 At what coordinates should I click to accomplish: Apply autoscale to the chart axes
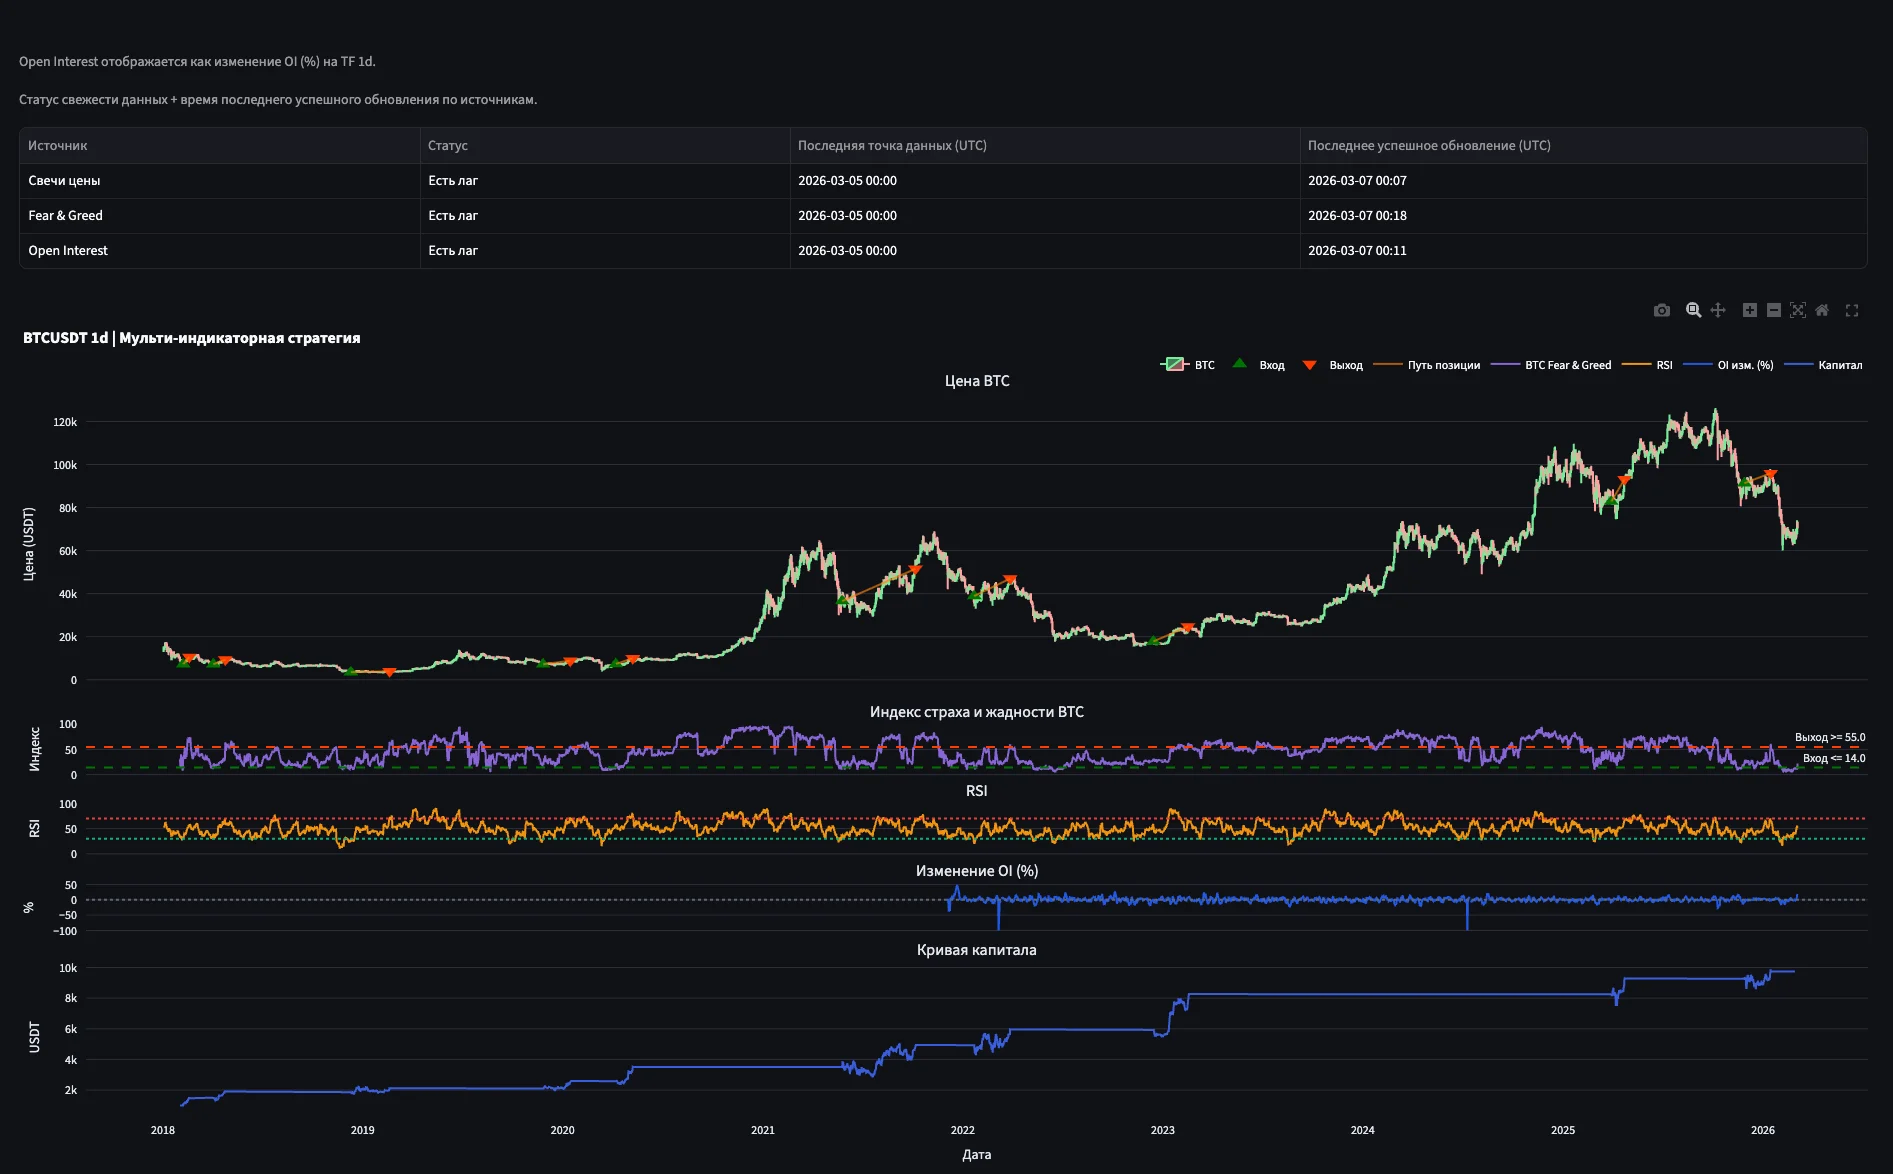click(1798, 310)
